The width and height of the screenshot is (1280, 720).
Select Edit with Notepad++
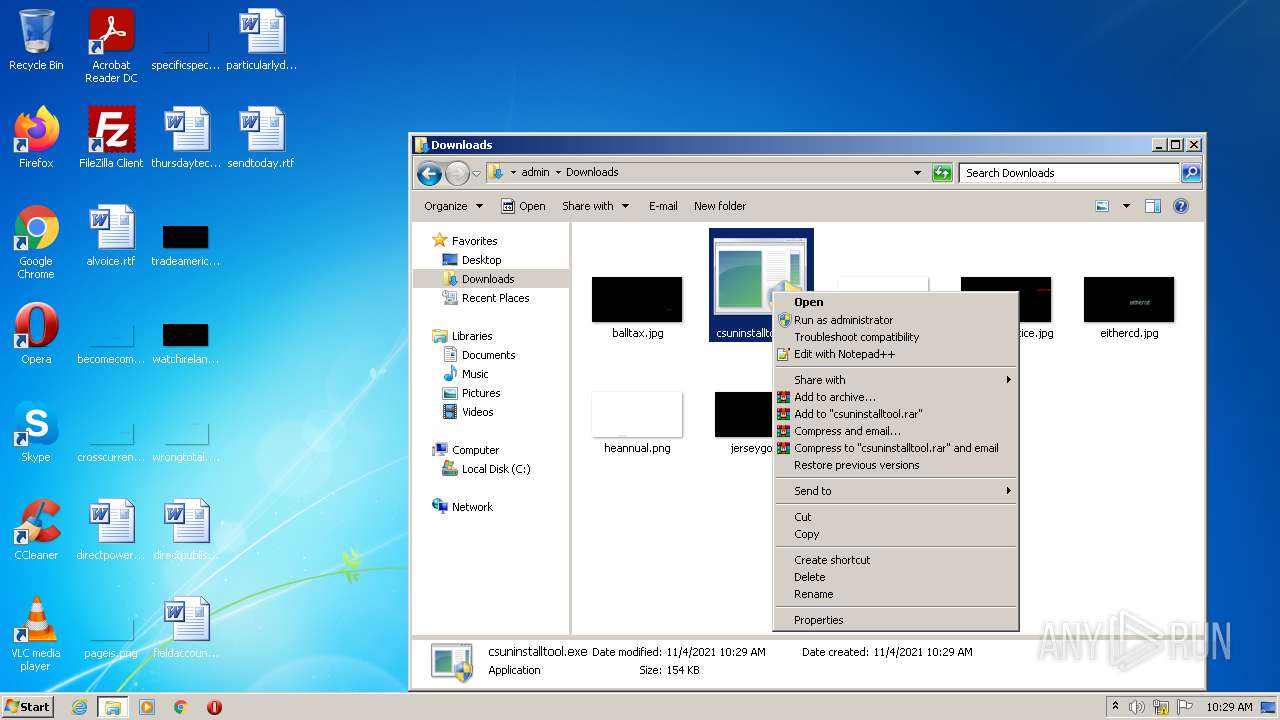point(896,354)
